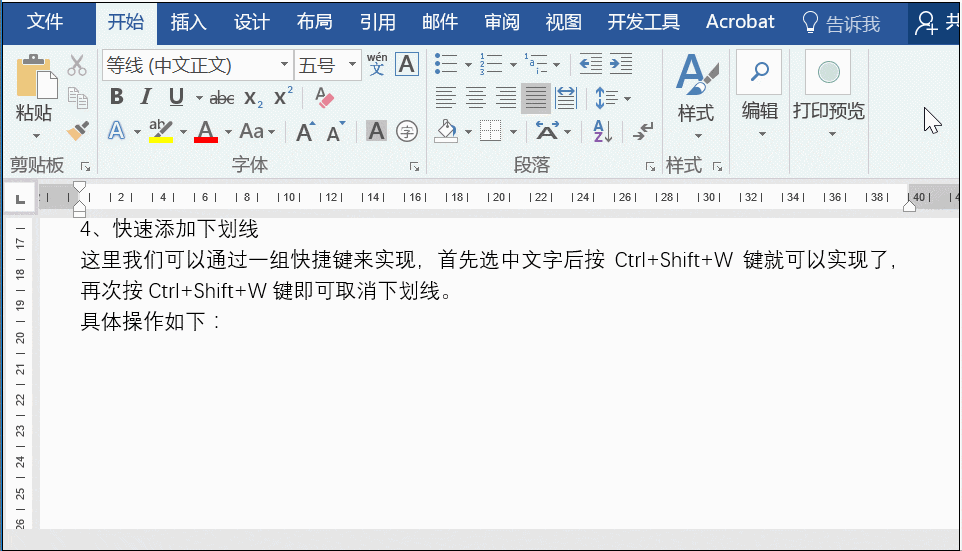Click the Increase Indent icon
This screenshot has height=551, width=962.
point(621,64)
